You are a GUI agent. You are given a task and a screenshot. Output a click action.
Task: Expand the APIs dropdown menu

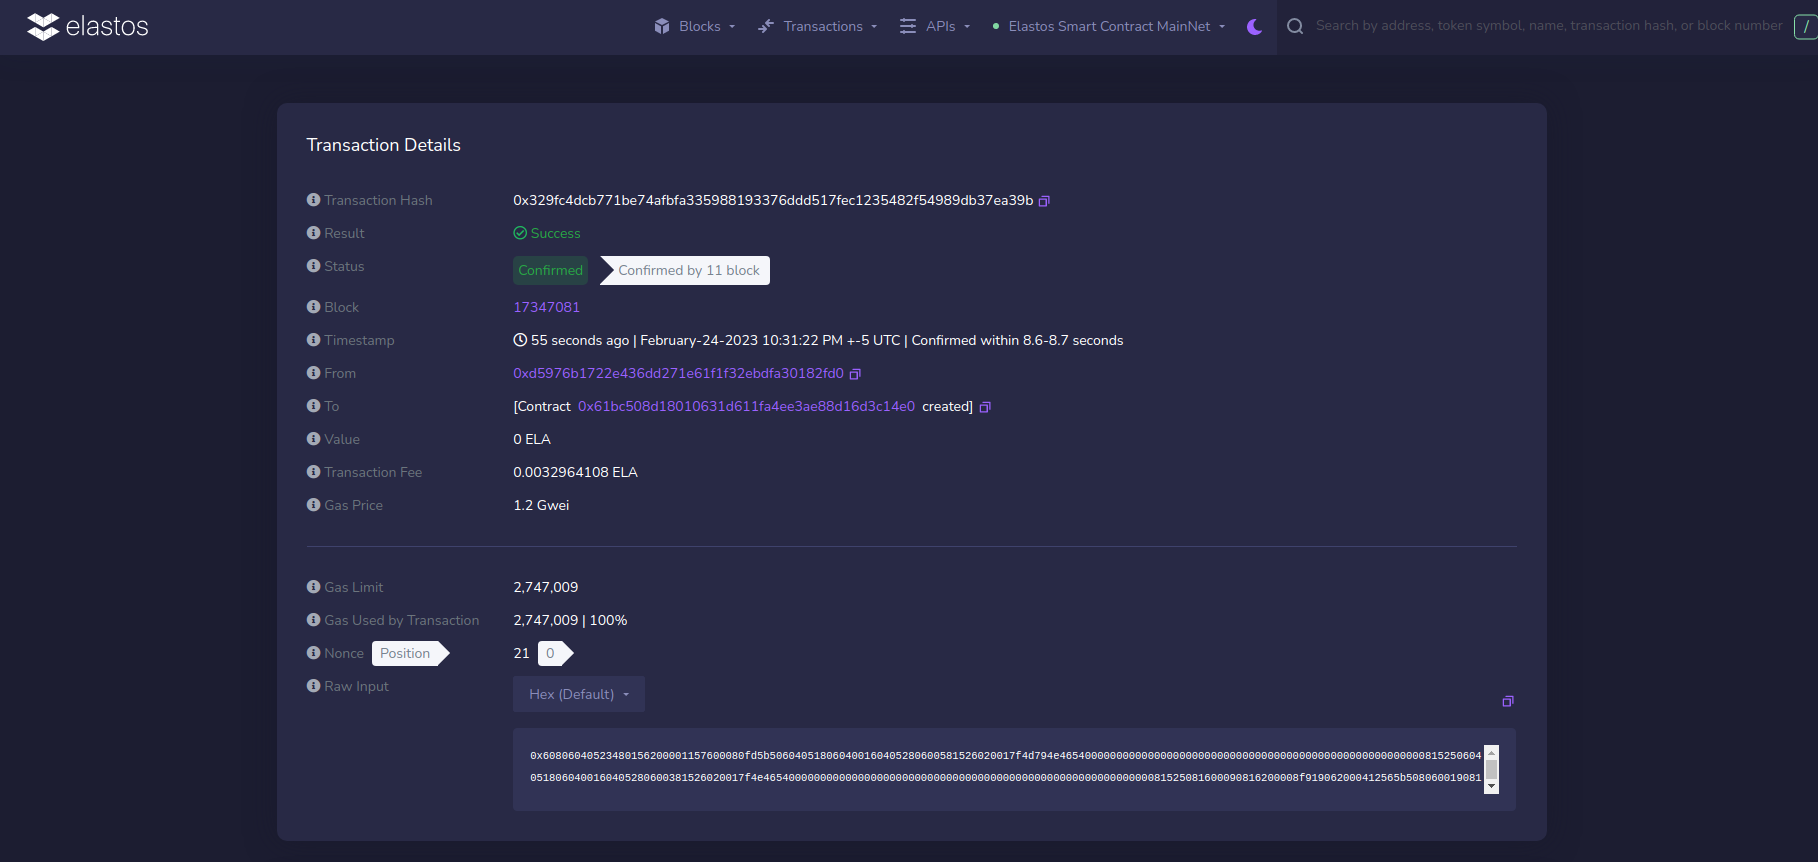[x=935, y=27]
